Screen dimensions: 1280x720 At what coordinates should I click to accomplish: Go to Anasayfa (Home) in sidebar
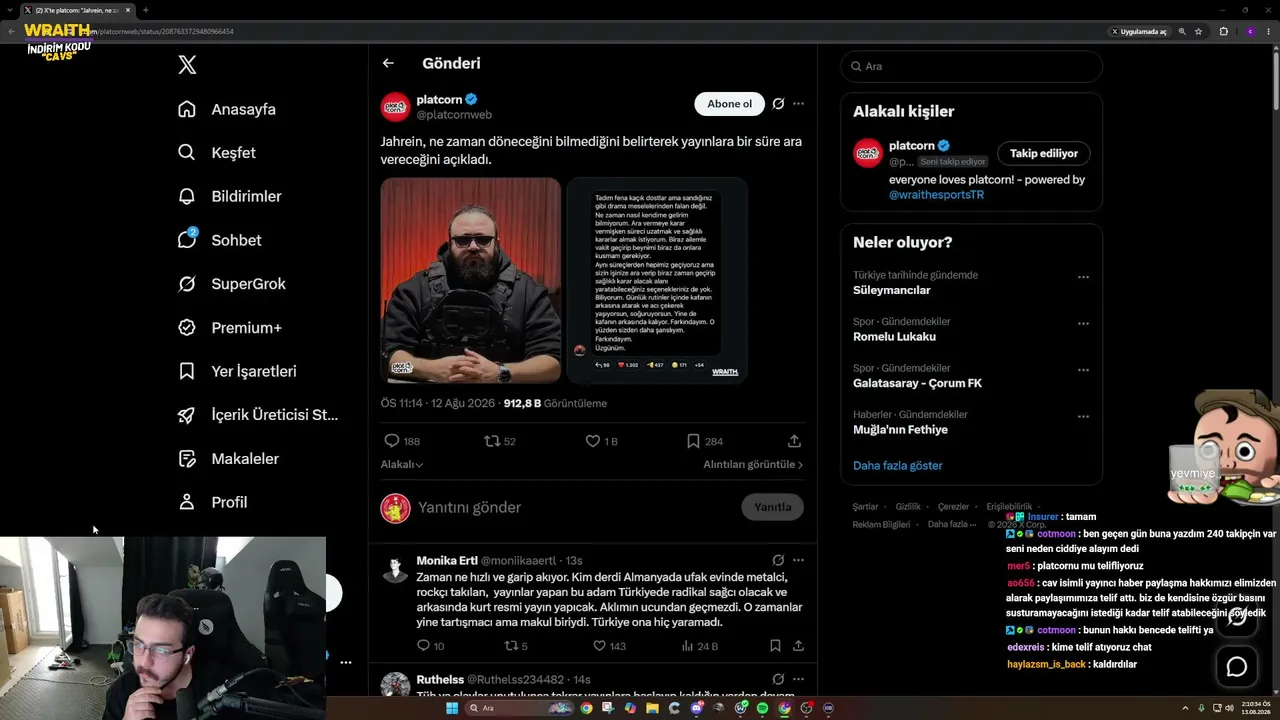click(x=227, y=109)
